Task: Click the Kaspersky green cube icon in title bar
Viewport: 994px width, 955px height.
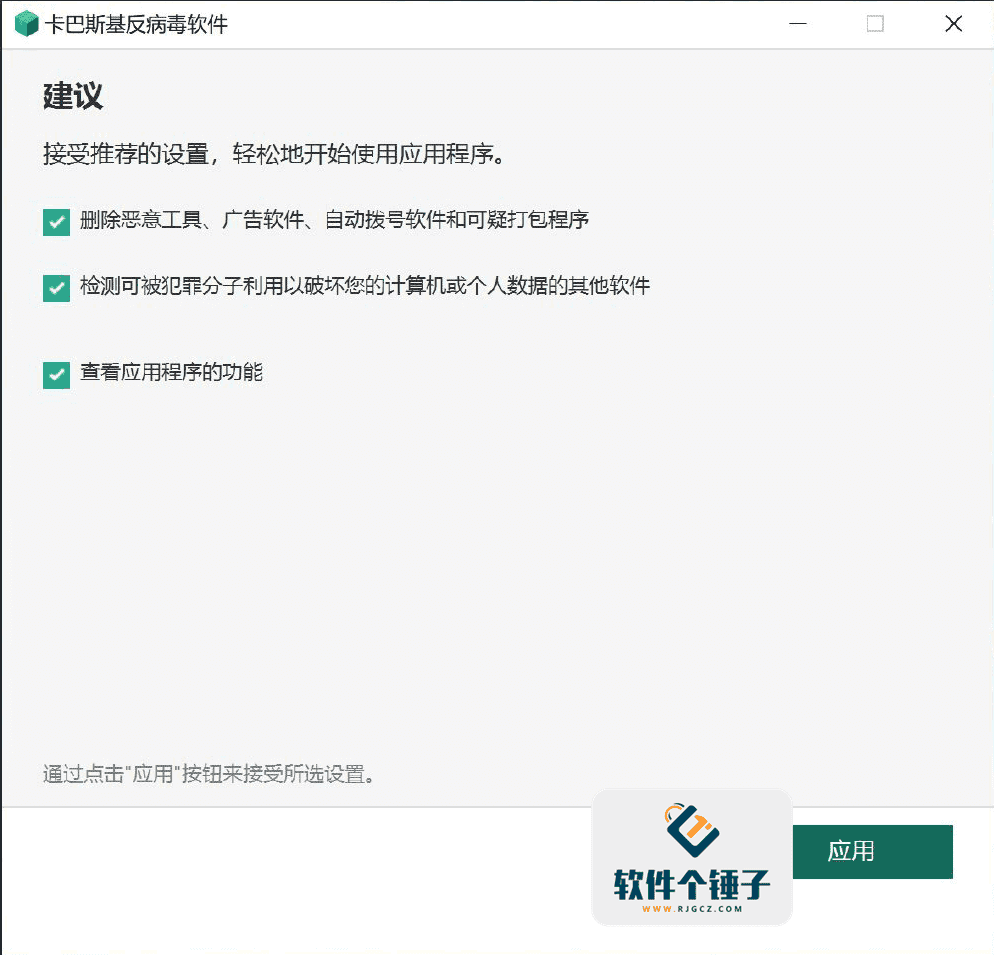Action: click(26, 24)
